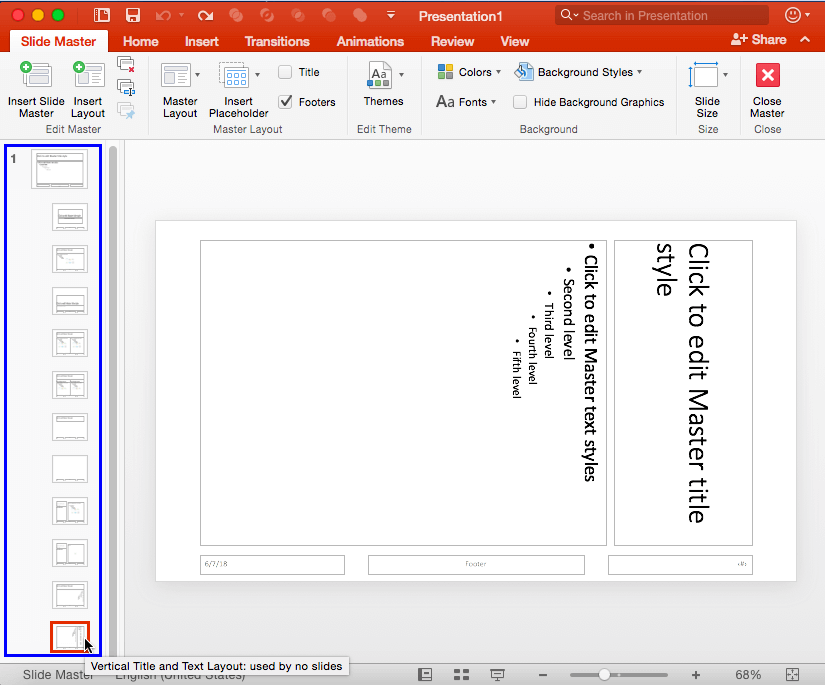Enable the Title checkbox
This screenshot has width=825, height=685.
click(286, 72)
